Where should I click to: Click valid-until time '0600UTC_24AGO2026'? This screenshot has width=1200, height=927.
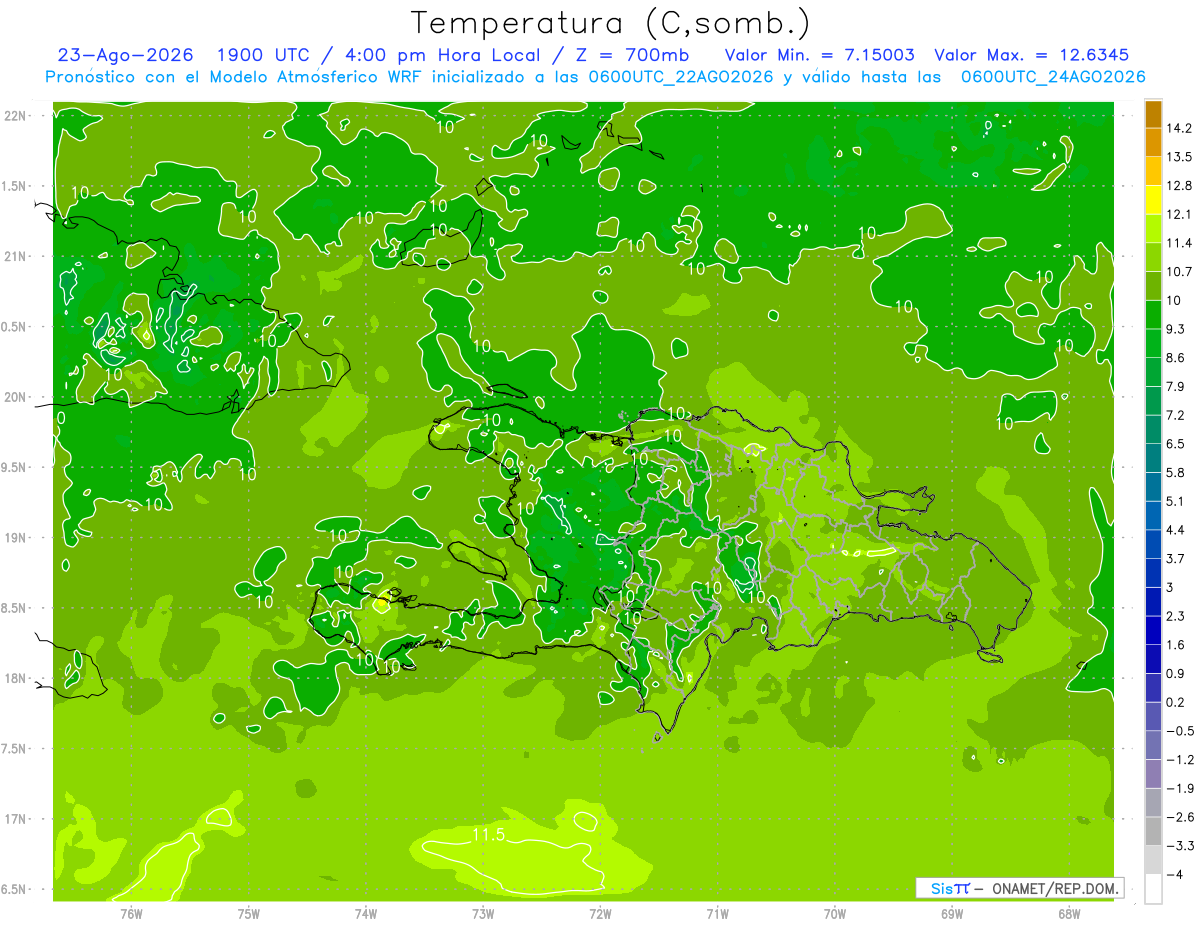pyautogui.click(x=1053, y=77)
